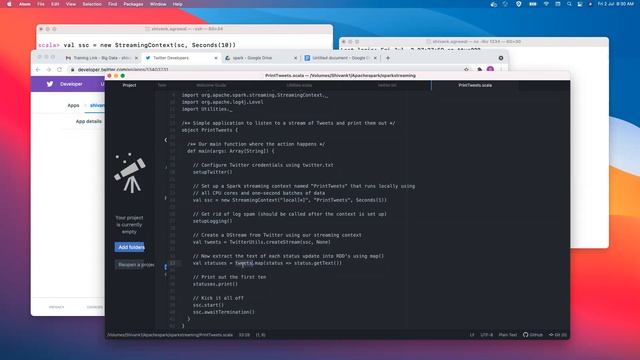Switch to spark Google Drive browser tab
Screen dimensions: 640x360
coord(260,58)
